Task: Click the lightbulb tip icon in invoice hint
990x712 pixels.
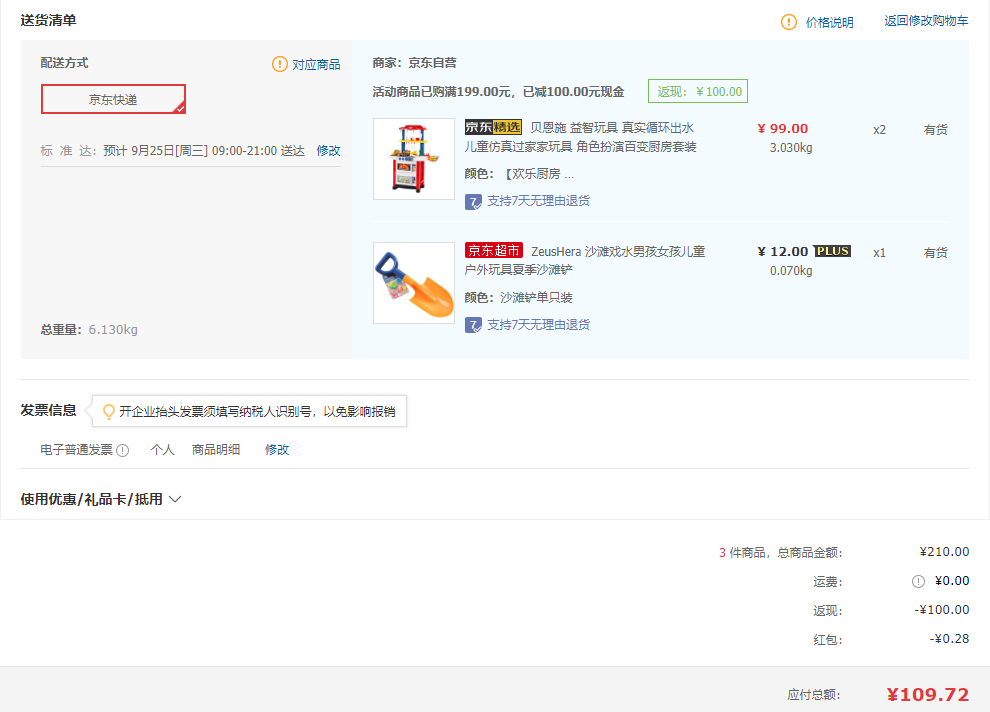Action: point(109,412)
